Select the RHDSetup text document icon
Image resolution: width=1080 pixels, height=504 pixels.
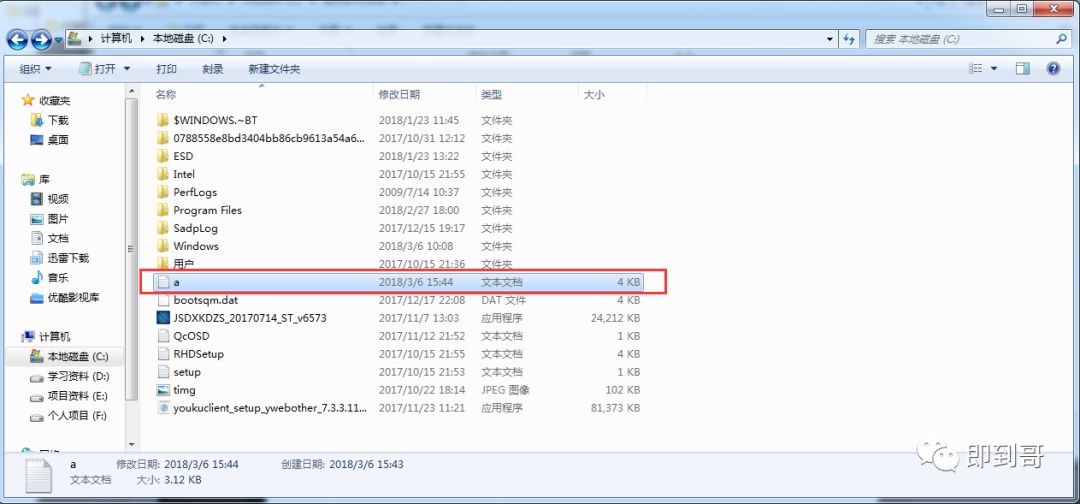pos(163,354)
